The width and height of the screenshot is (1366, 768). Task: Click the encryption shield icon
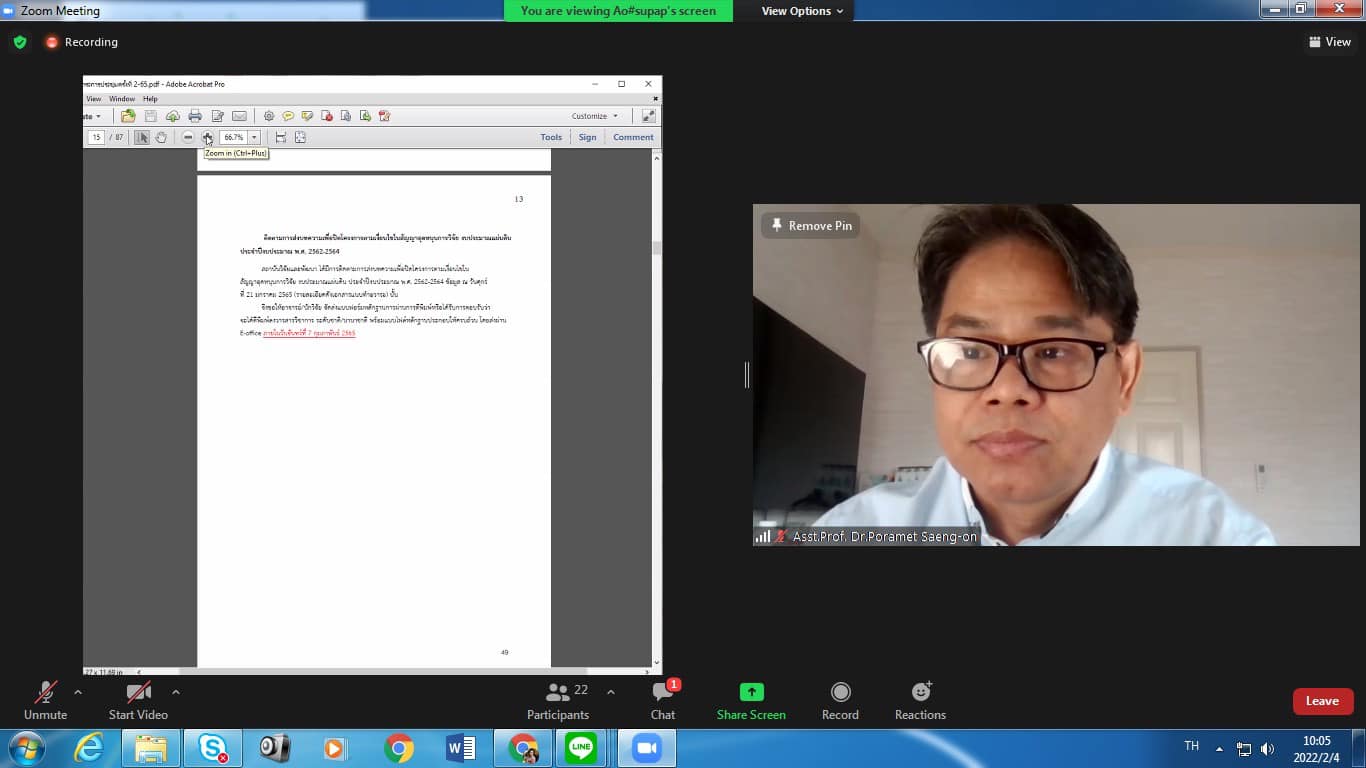click(x=20, y=42)
